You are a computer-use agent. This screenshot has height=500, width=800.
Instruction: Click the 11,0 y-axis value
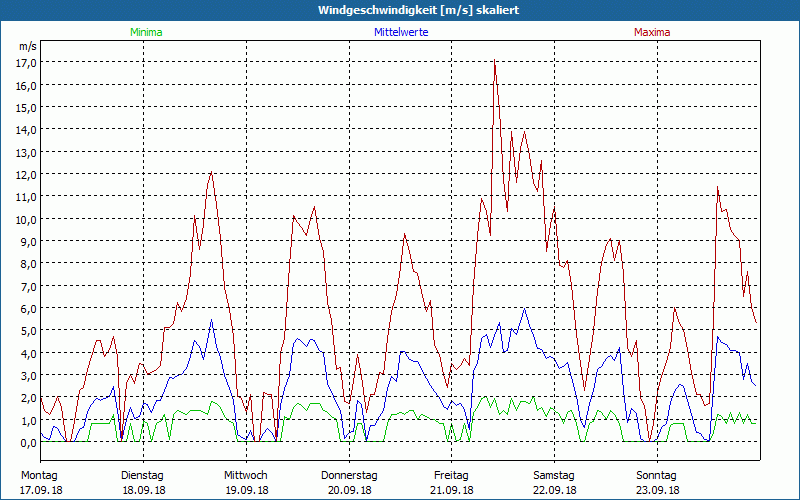coord(26,196)
